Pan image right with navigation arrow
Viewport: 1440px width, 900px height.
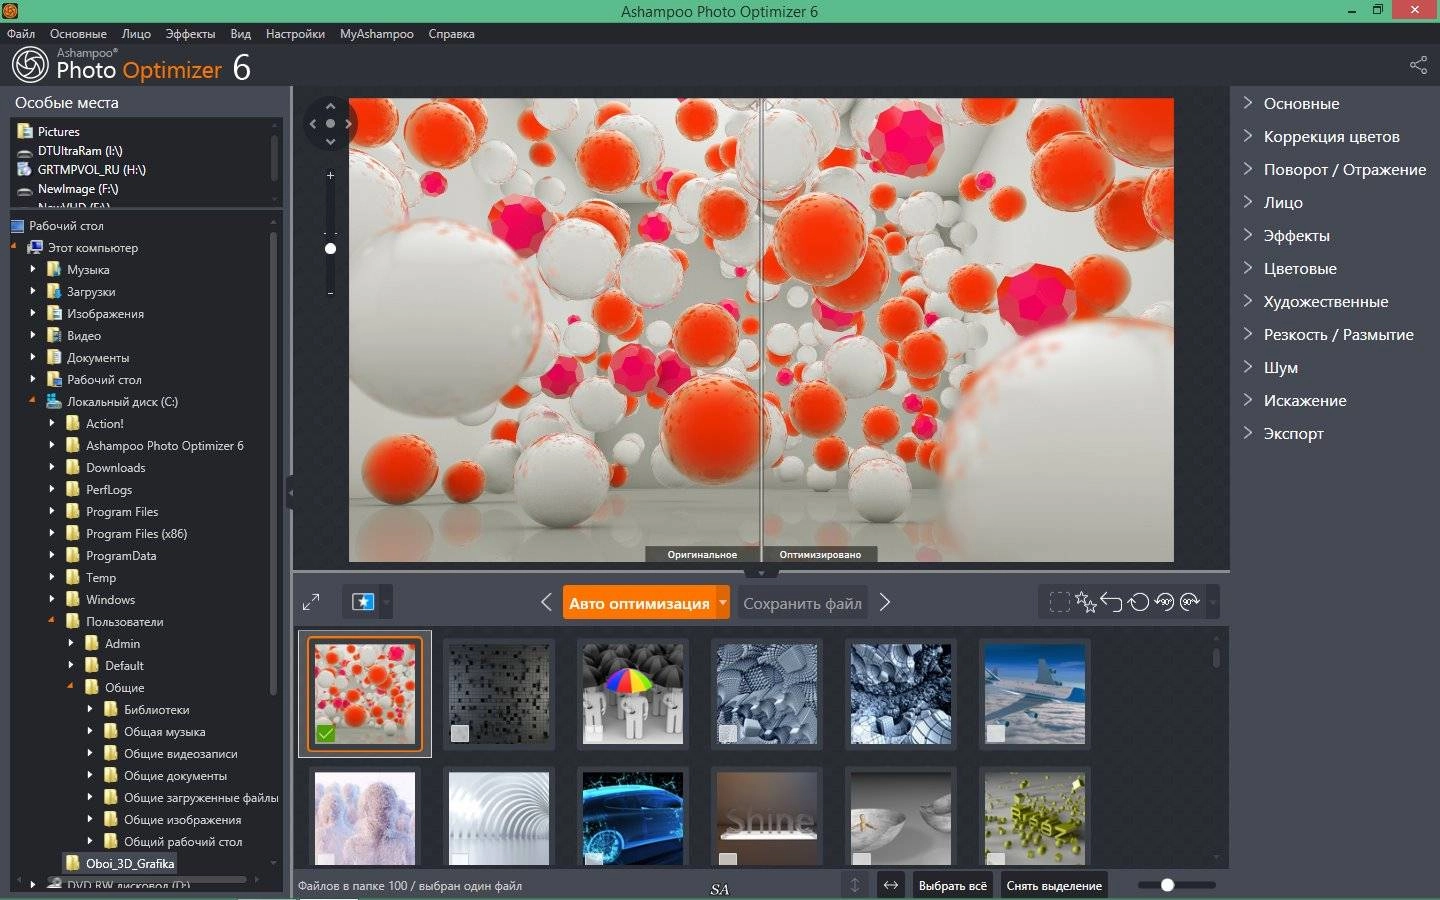pos(348,124)
